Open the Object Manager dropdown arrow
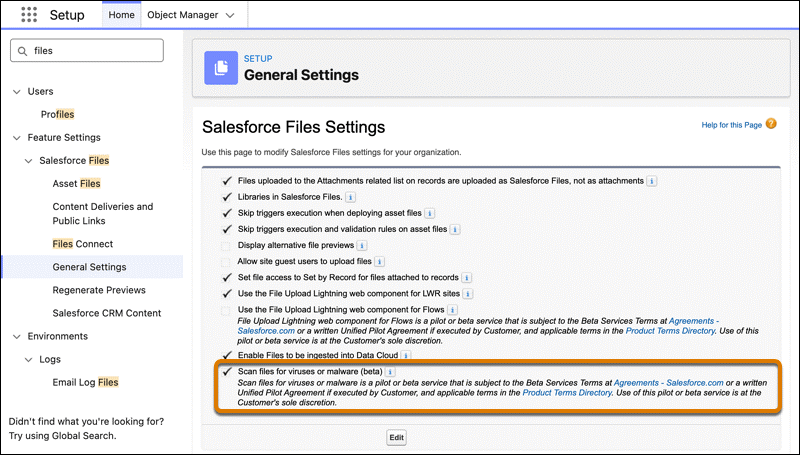The height and width of the screenshot is (455, 800). pyautogui.click(x=231, y=15)
